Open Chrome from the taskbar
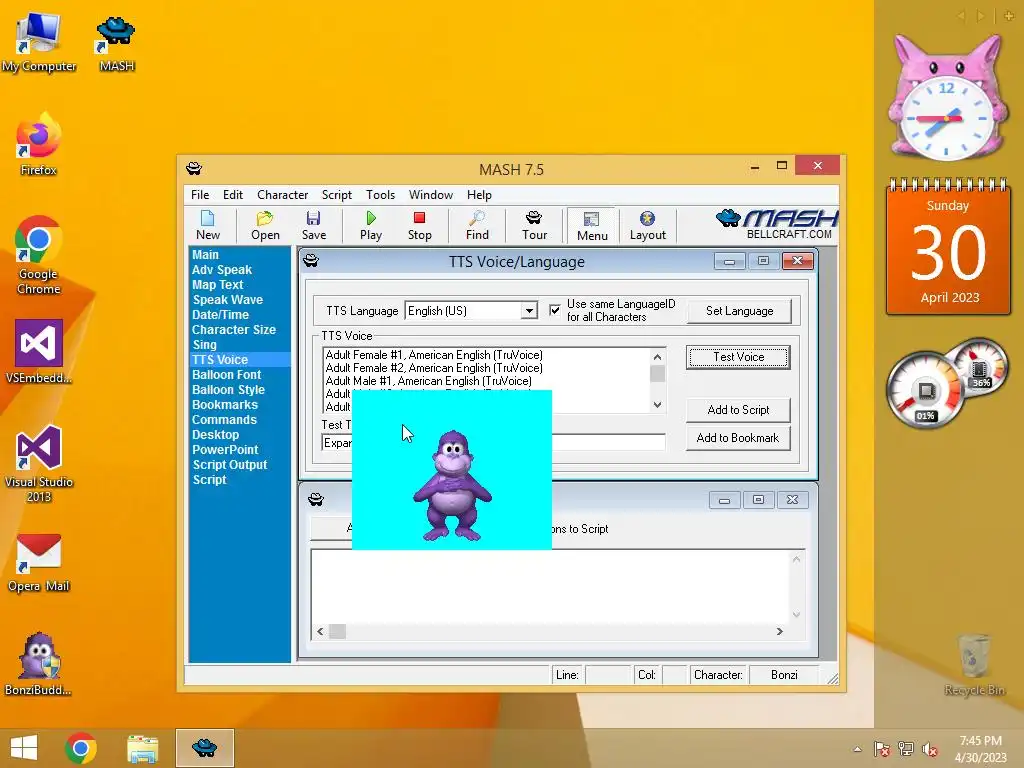 tap(81, 748)
